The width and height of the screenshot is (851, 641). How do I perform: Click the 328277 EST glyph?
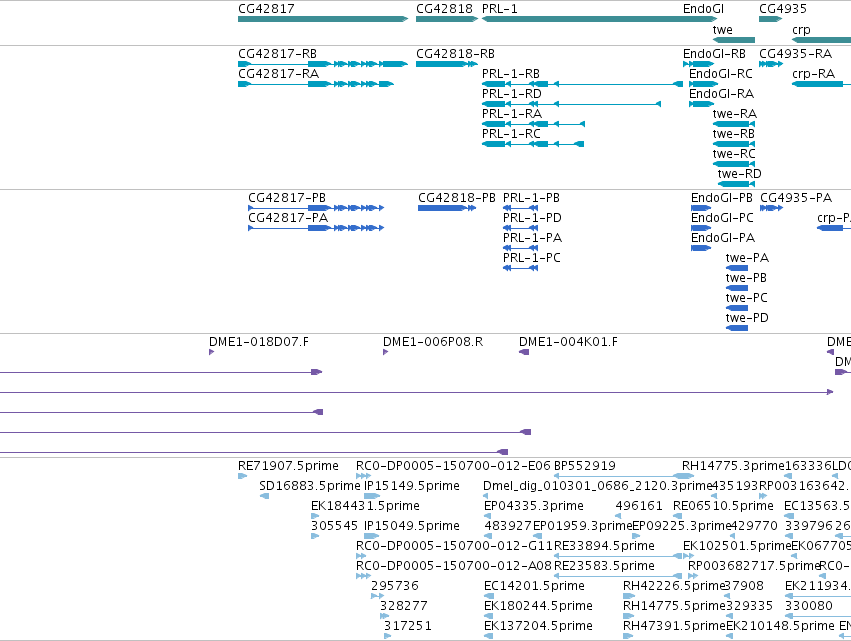(384, 616)
